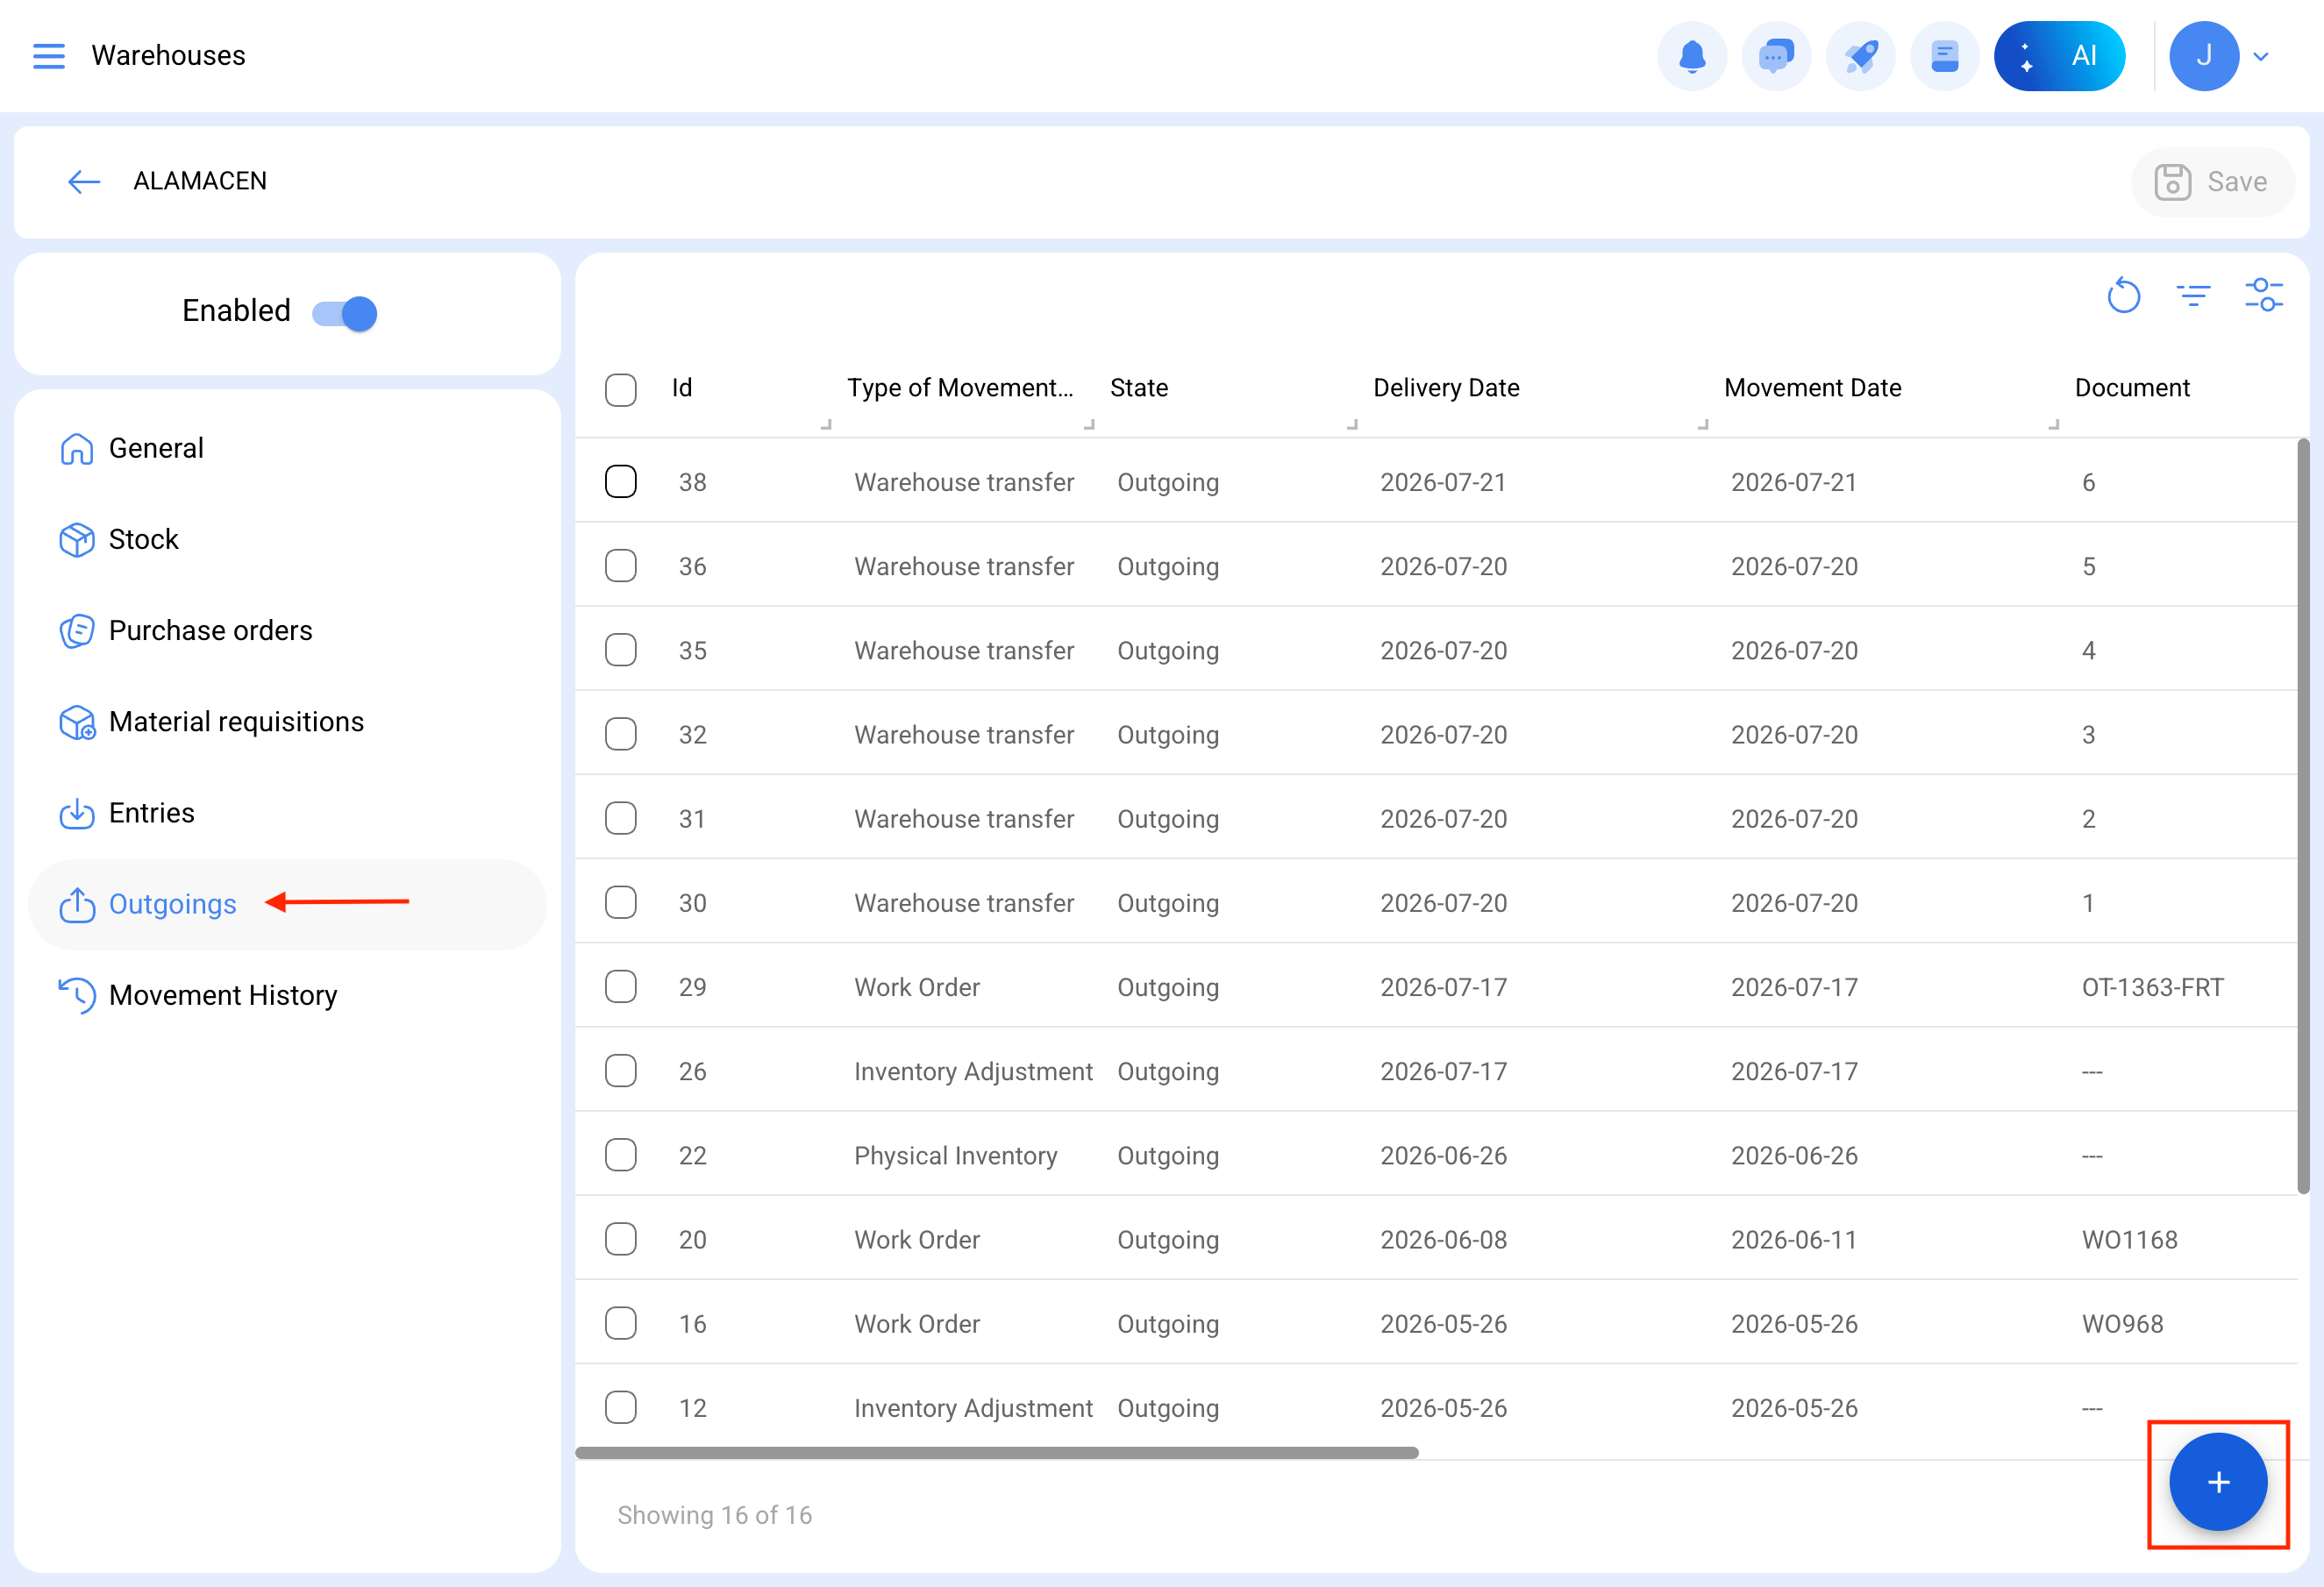Sort by the State column header
Viewport: 2324px width, 1587px height.
click(1139, 388)
